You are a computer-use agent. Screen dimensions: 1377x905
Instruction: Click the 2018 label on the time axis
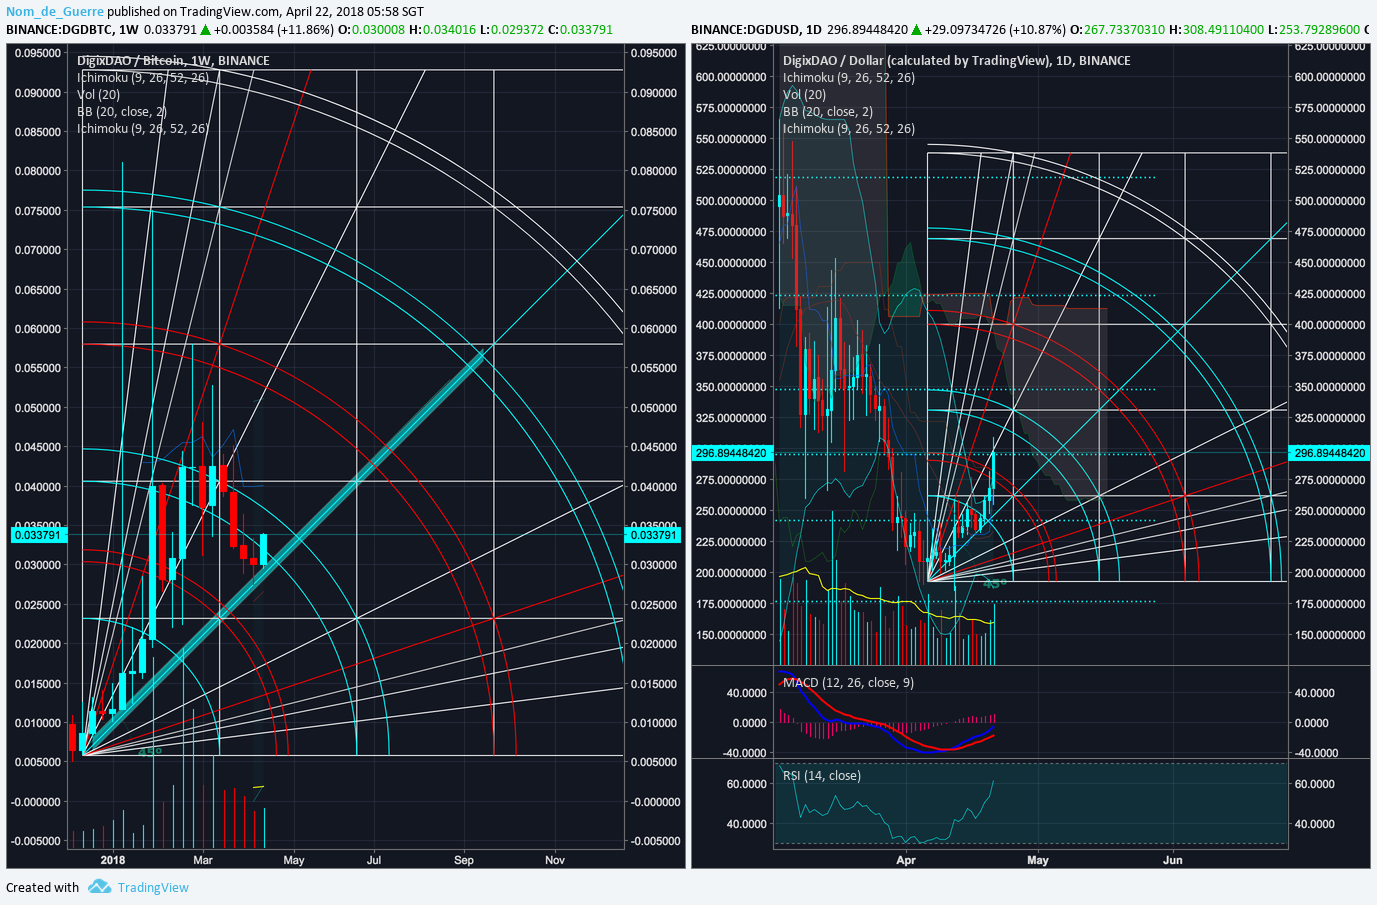point(113,860)
